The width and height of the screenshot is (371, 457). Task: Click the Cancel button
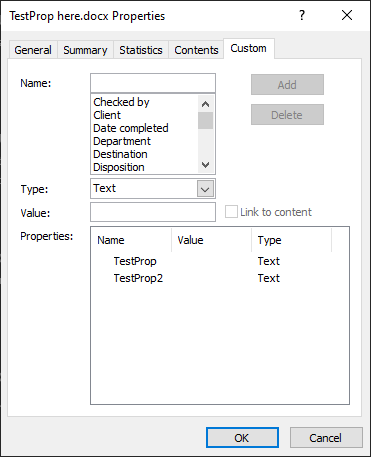326,438
